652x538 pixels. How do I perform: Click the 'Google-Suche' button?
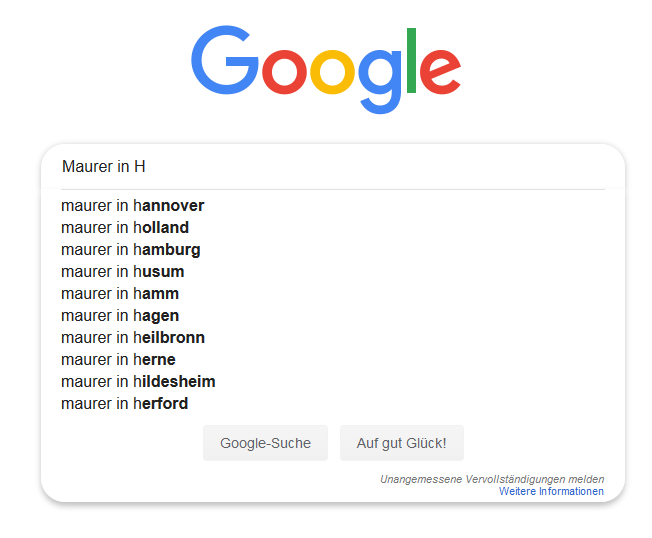[265, 443]
